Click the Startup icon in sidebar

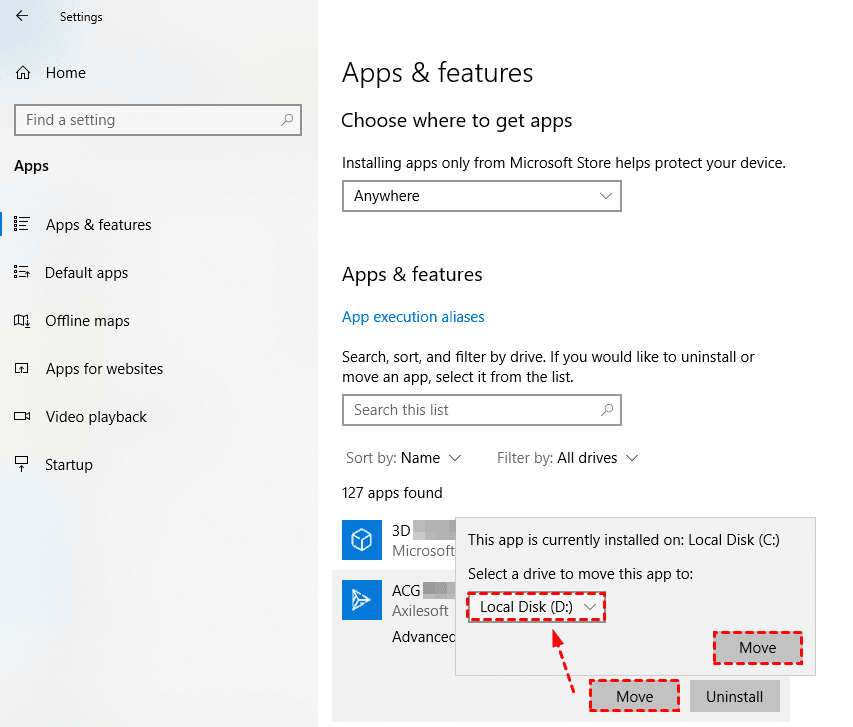click(22, 465)
